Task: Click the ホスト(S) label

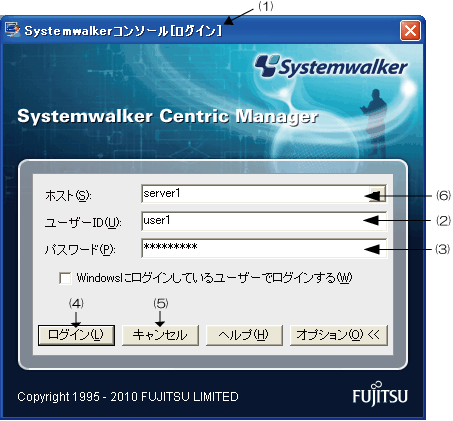Action: [68, 195]
